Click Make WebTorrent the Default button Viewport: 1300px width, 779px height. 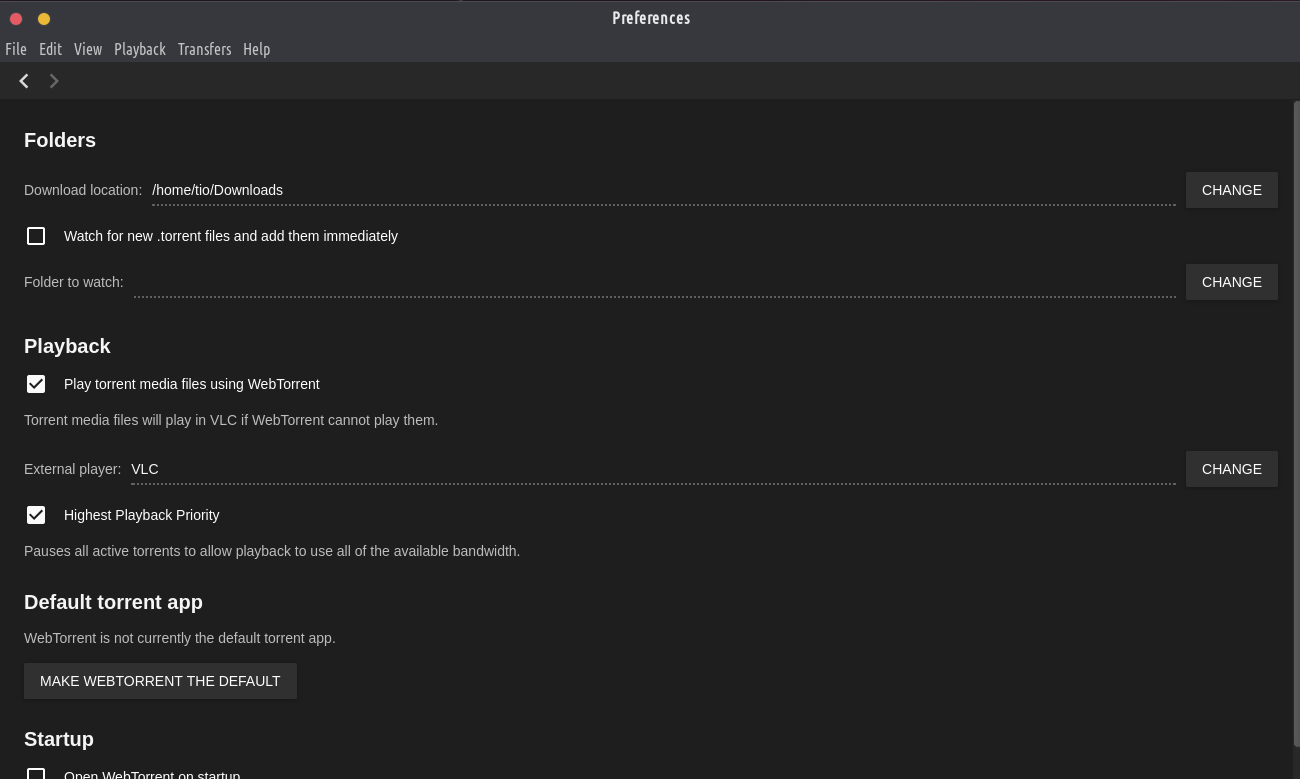coord(160,681)
